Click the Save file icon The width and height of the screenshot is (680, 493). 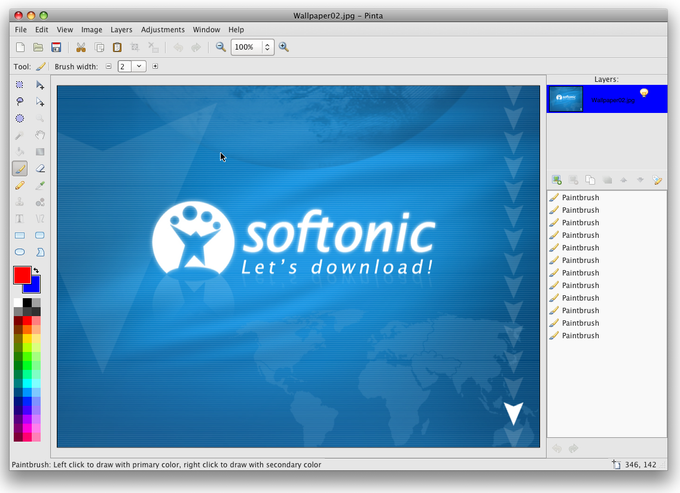coord(56,47)
